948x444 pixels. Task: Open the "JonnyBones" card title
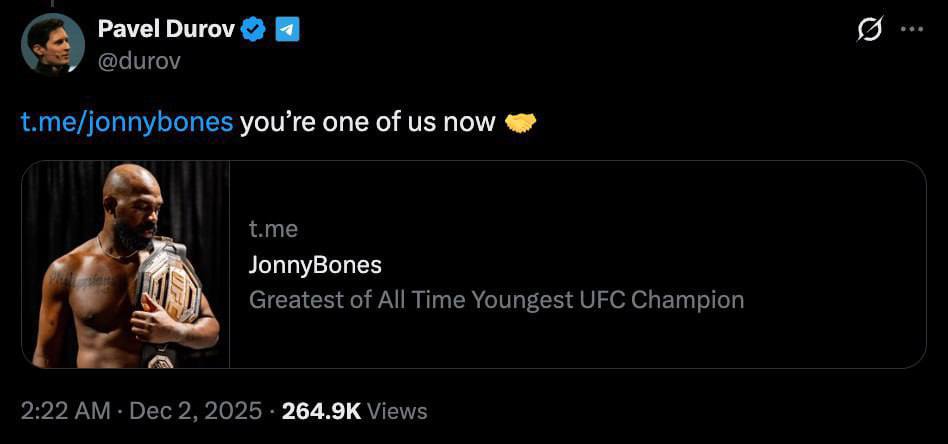pos(315,265)
